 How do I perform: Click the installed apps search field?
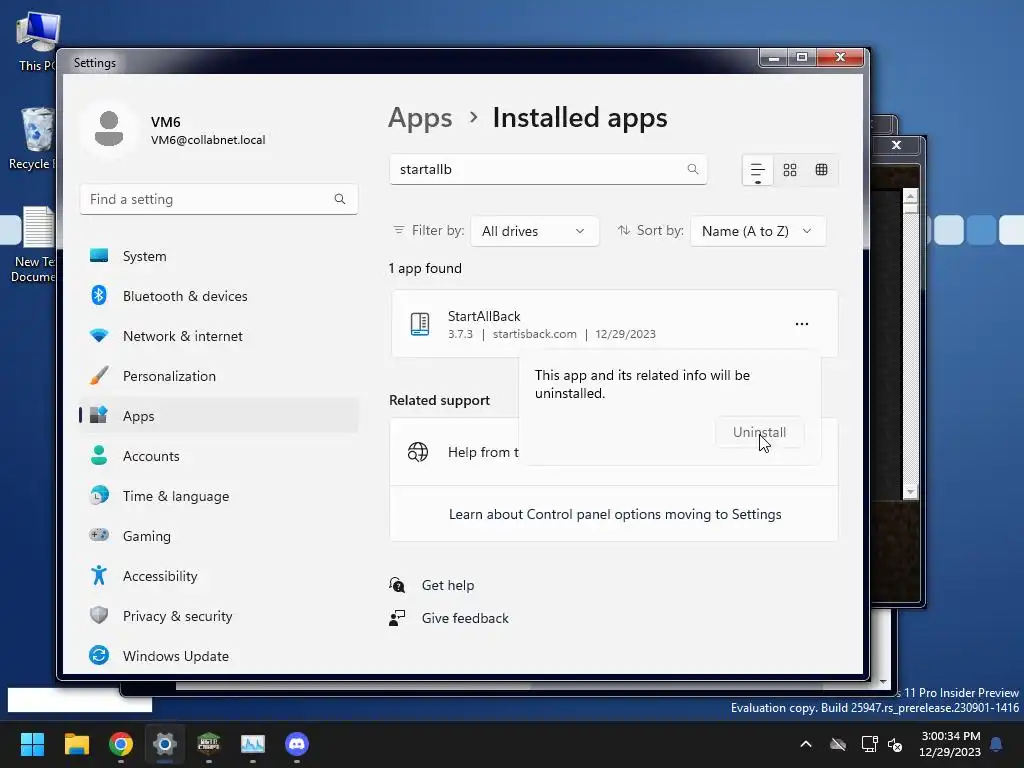click(548, 169)
